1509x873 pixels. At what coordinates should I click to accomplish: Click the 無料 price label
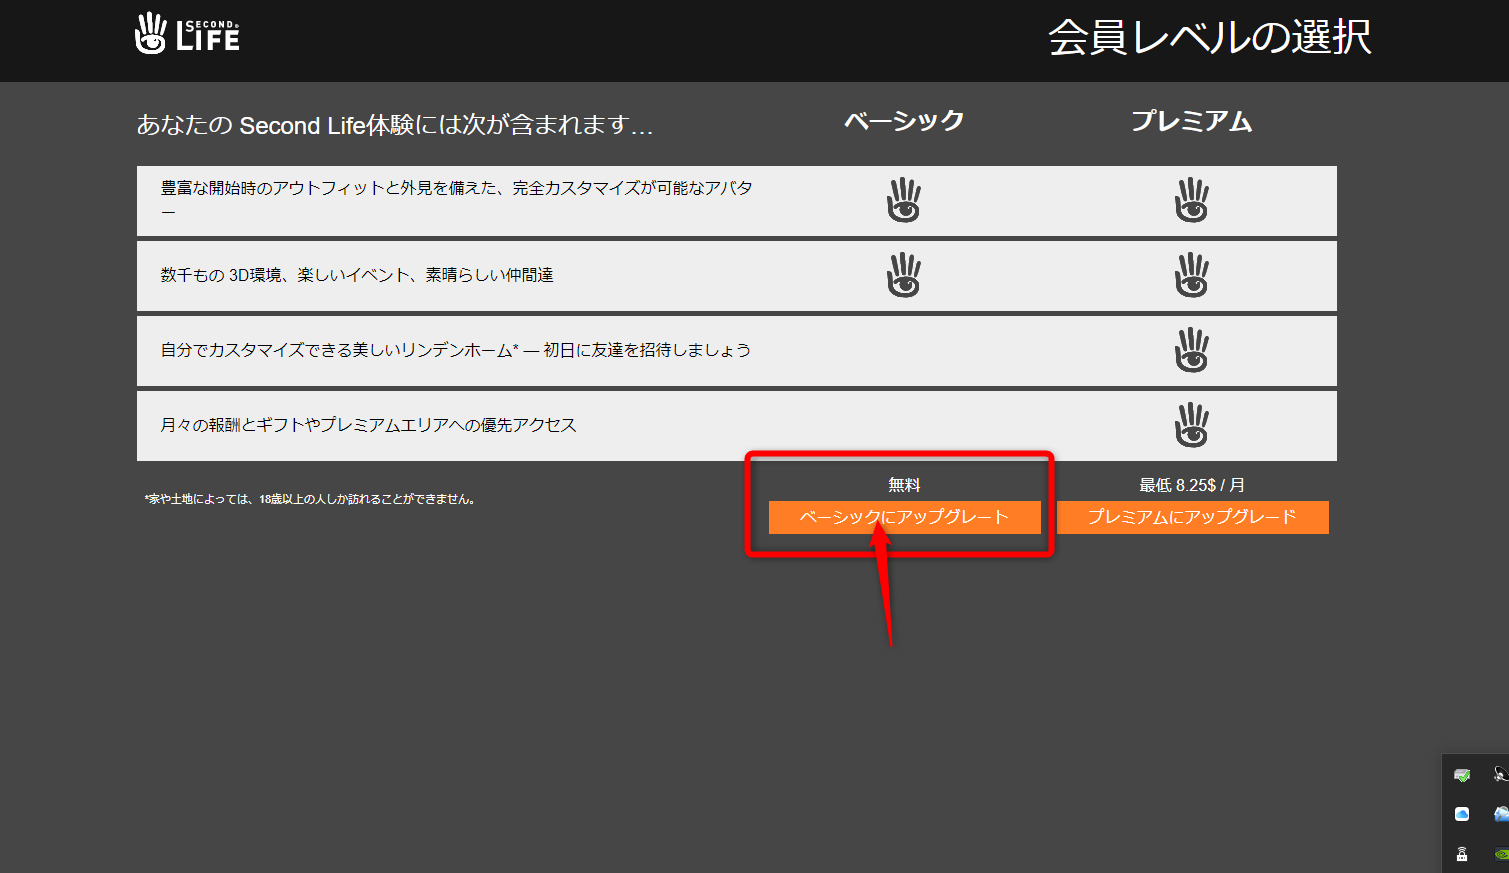coord(904,485)
